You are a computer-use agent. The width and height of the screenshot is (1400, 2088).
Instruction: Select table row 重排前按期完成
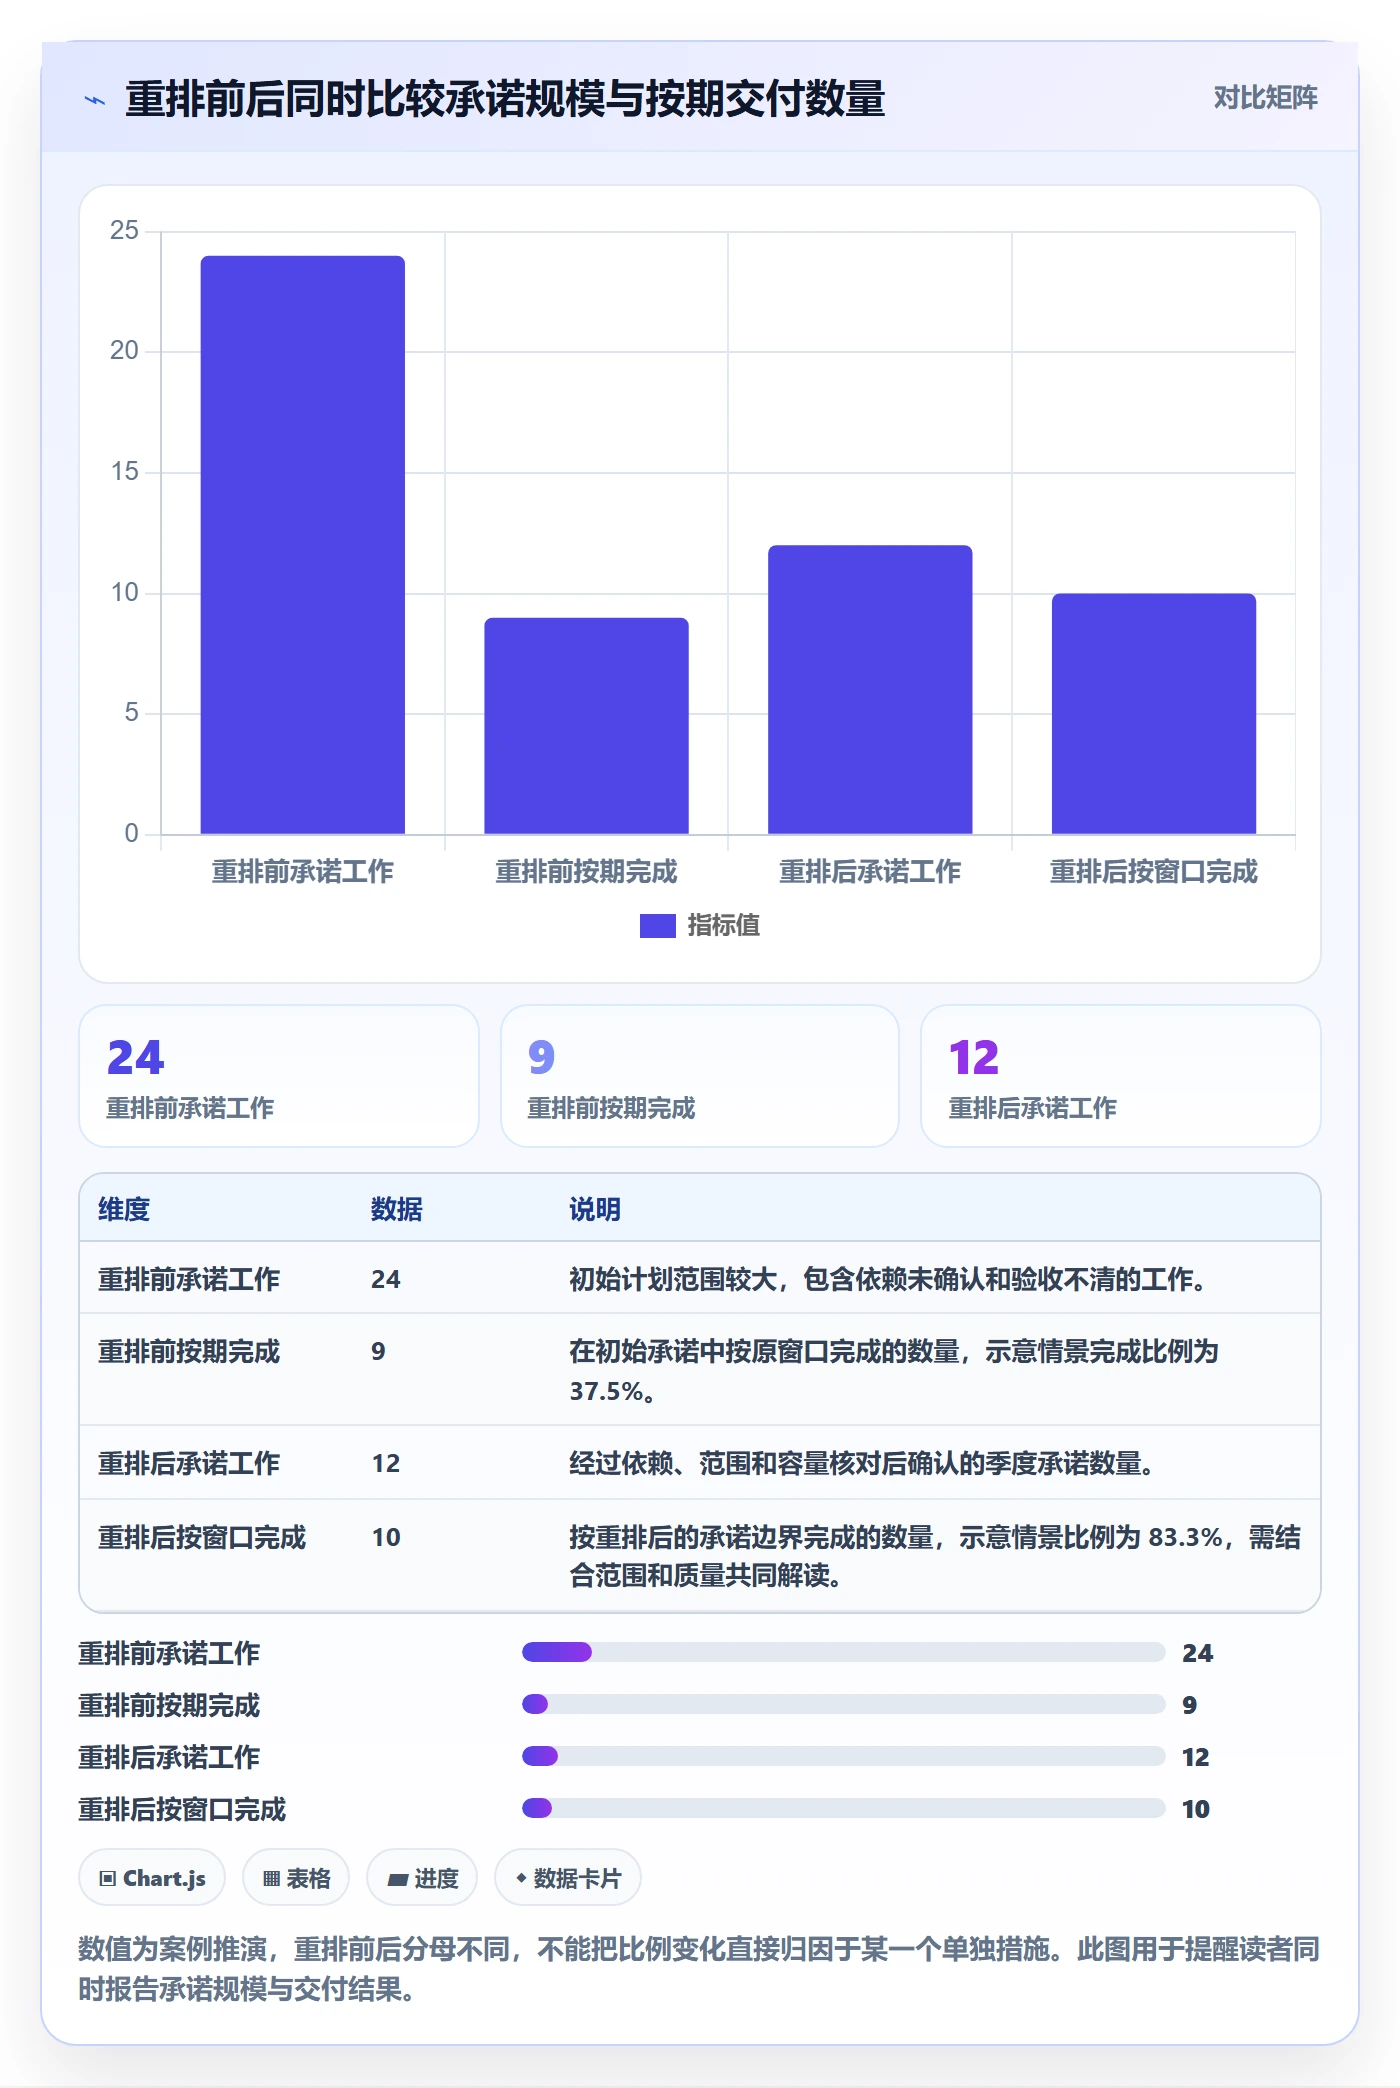pos(700,1370)
